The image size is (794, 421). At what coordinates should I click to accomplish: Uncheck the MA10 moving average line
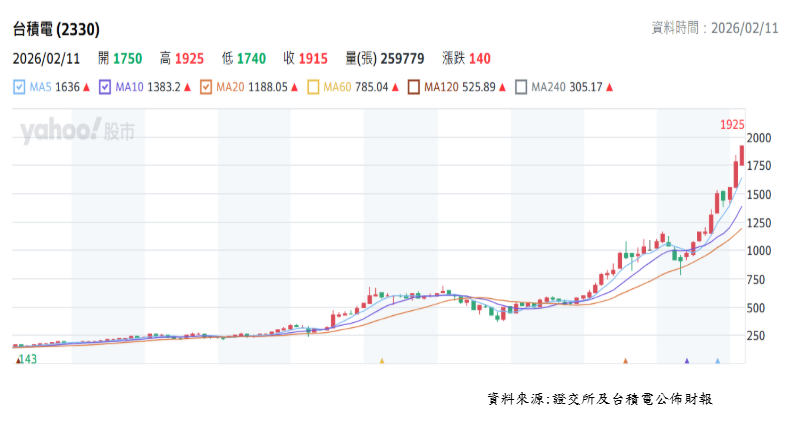[x=105, y=88]
